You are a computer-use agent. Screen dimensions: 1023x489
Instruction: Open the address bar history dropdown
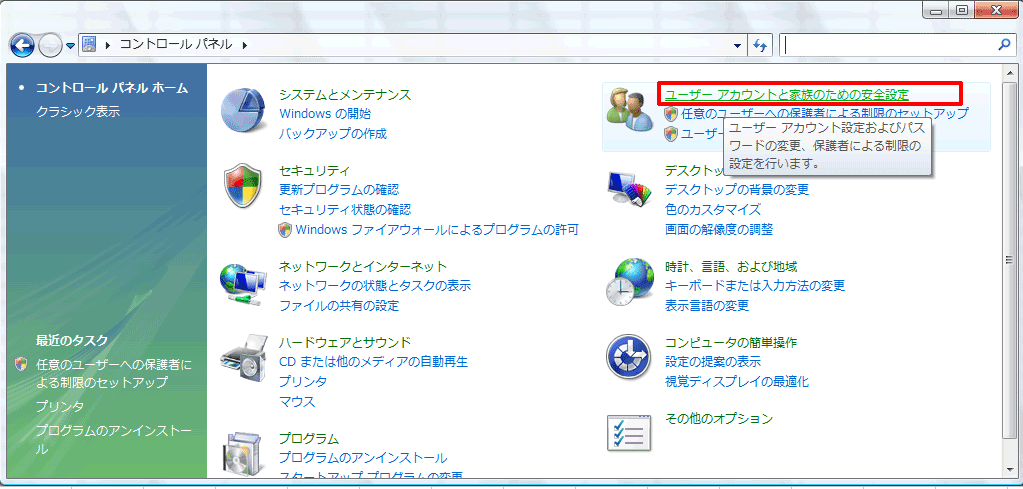pyautogui.click(x=737, y=45)
